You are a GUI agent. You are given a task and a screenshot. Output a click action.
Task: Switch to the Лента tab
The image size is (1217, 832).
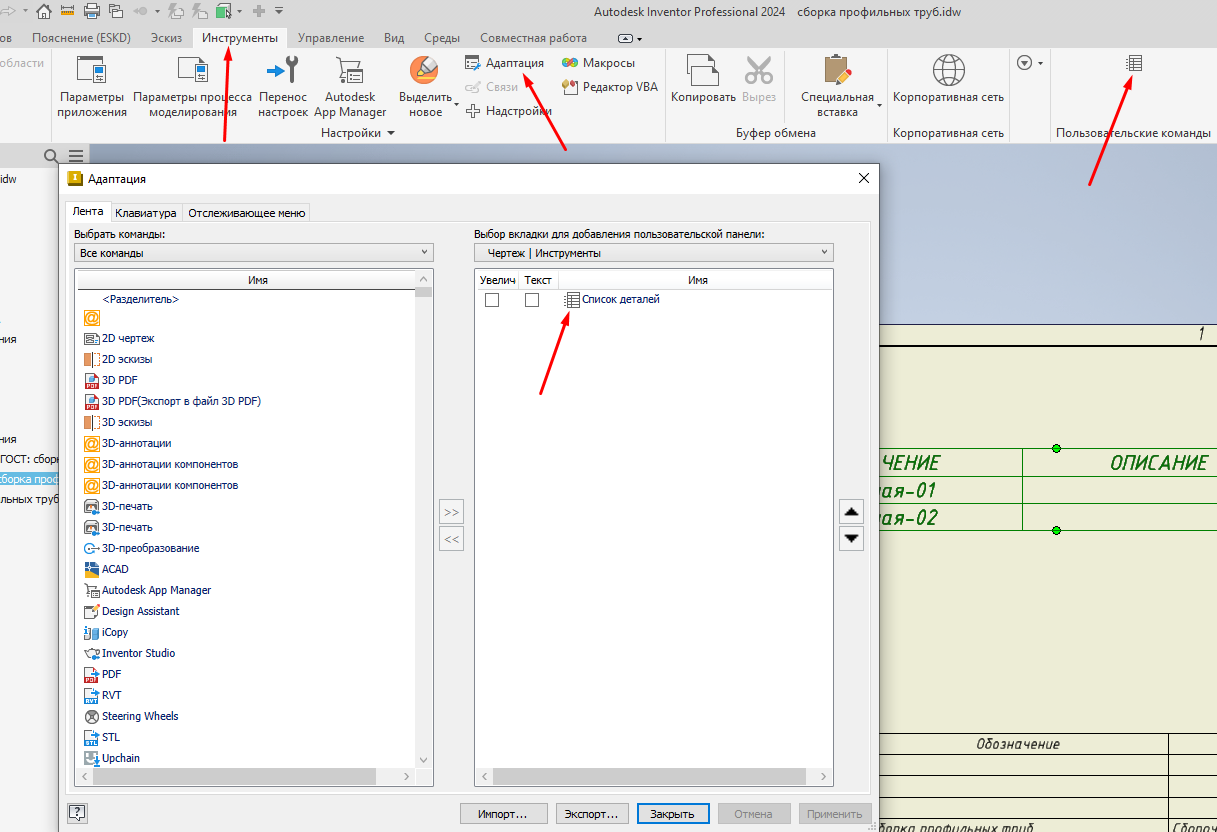(88, 212)
